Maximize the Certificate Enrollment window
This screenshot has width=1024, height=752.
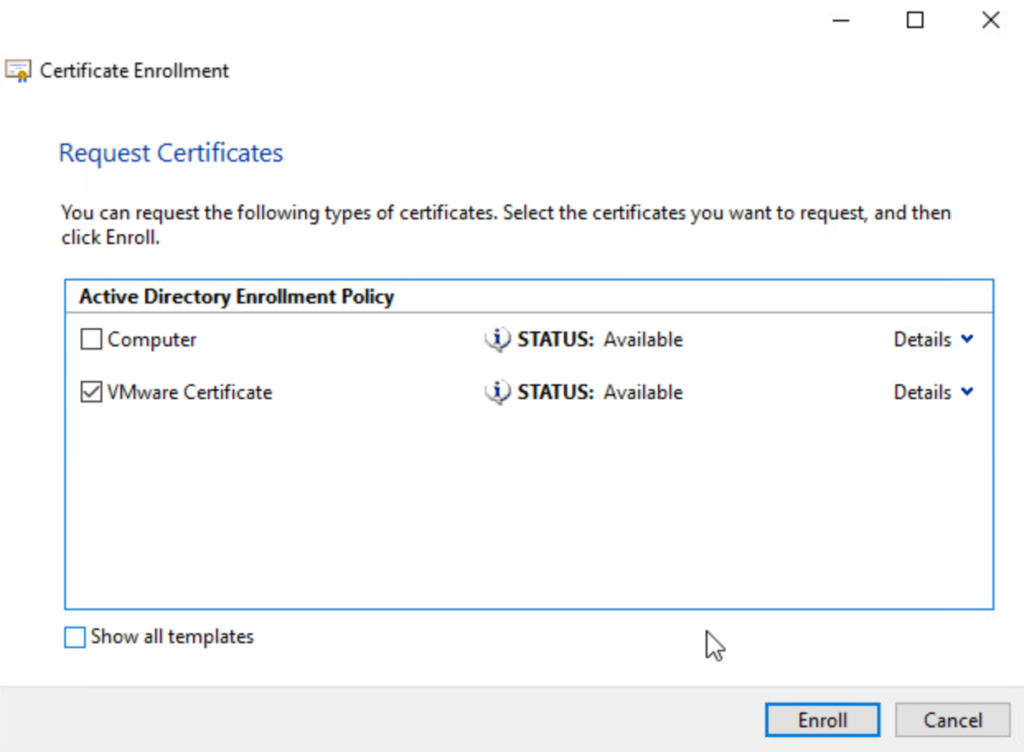[x=914, y=20]
